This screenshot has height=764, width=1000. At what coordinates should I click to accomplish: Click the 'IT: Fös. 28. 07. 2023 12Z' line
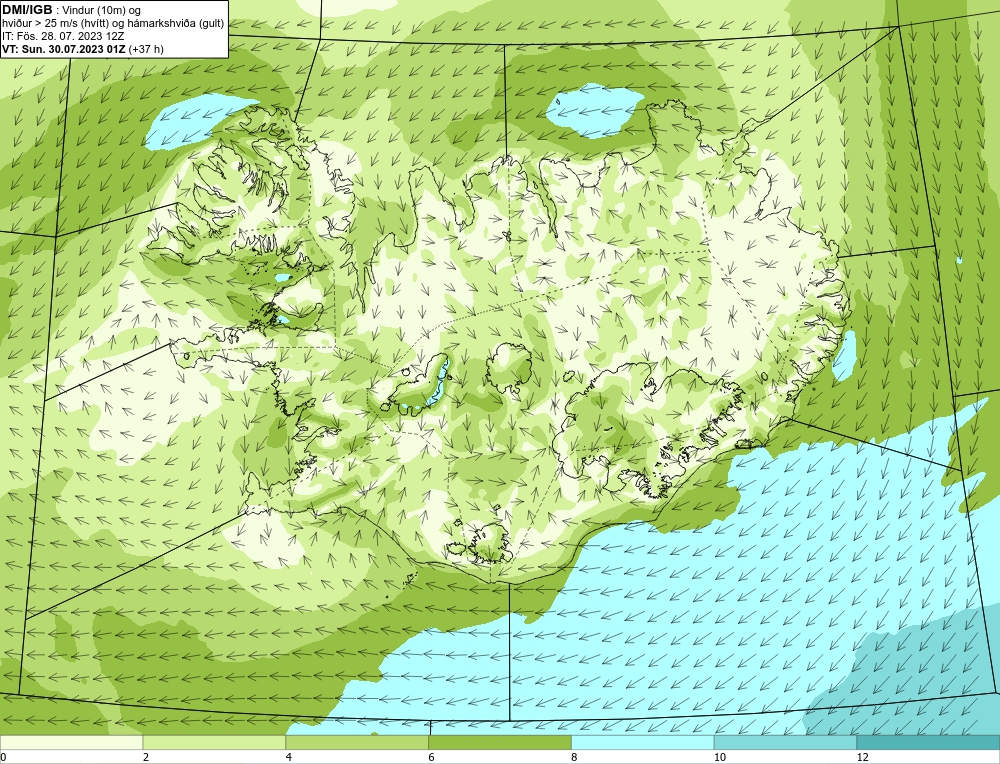63,36
